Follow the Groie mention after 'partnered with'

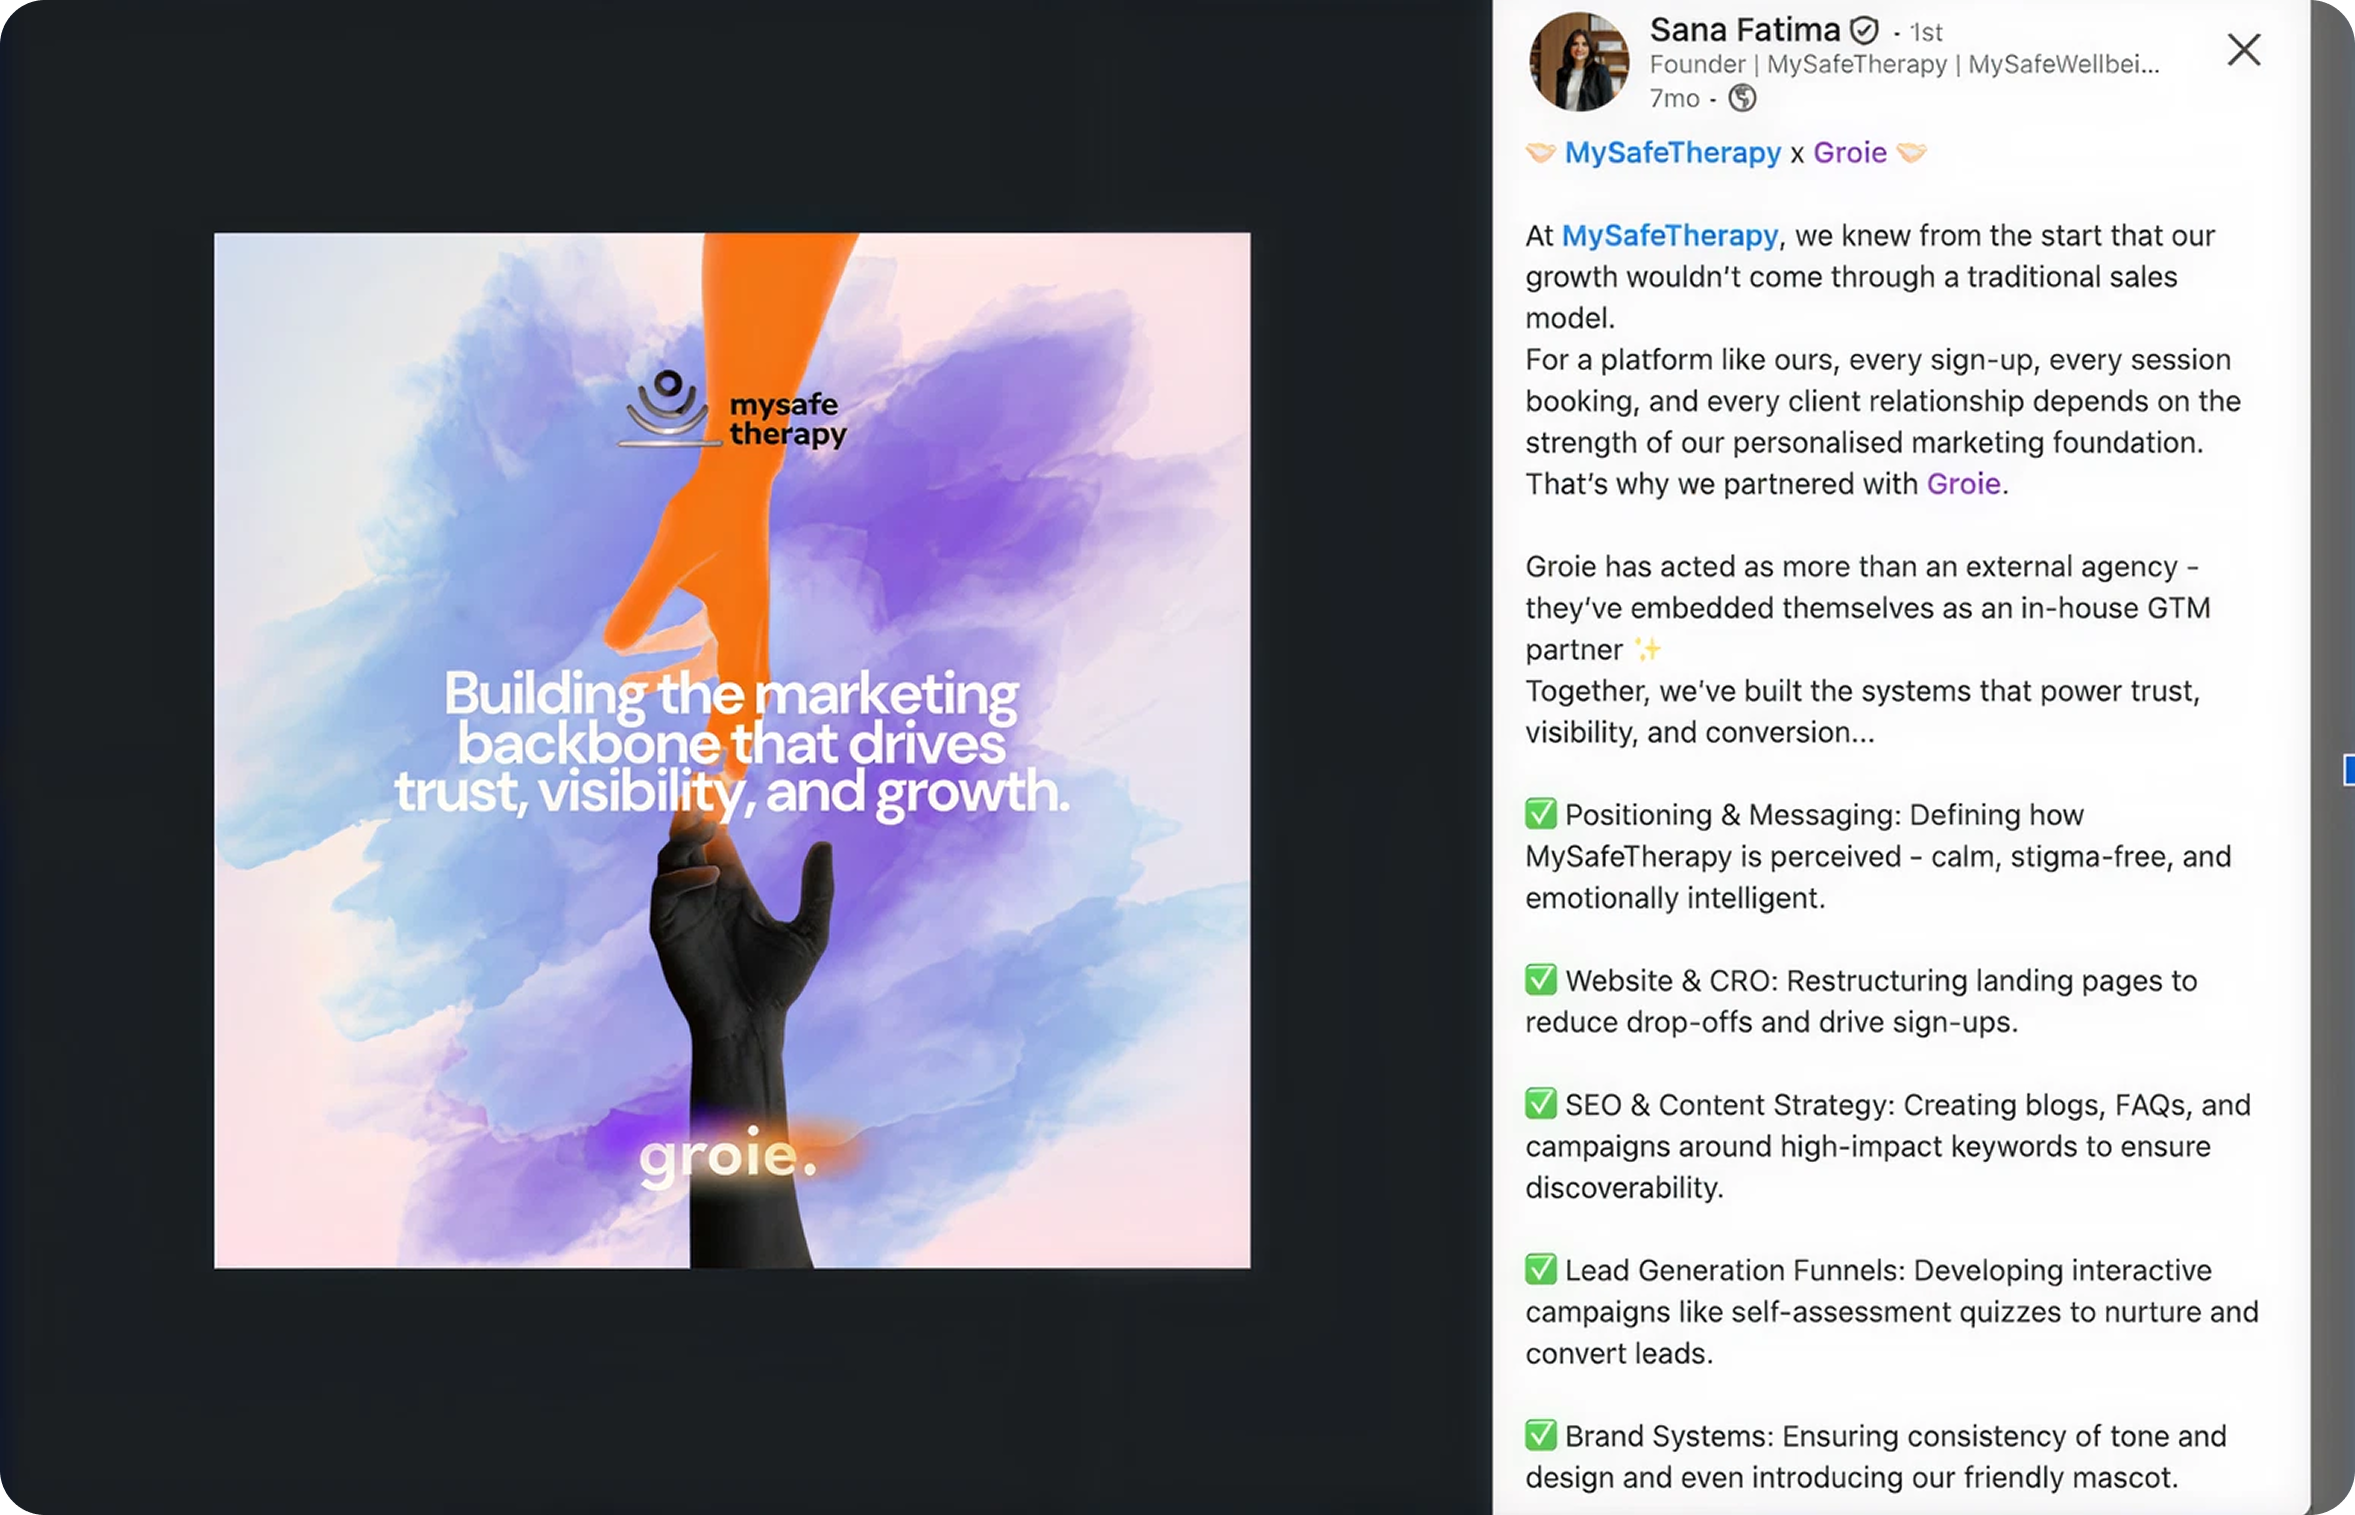(1963, 484)
